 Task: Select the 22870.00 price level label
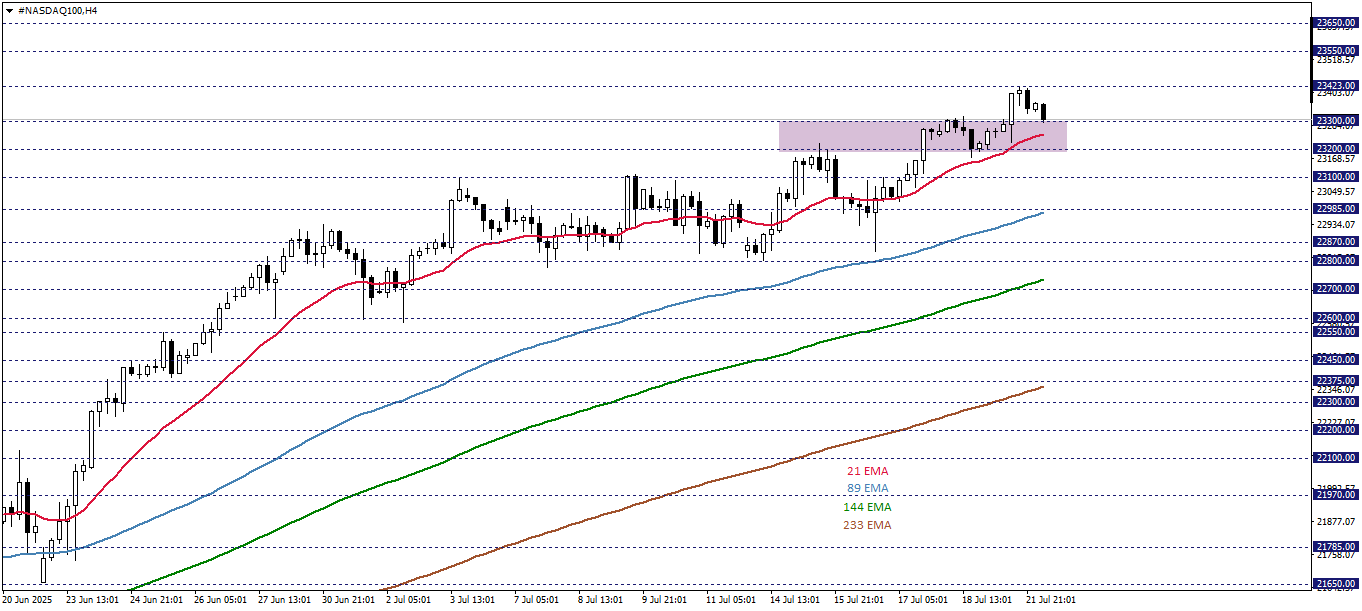pyautogui.click(x=1335, y=242)
